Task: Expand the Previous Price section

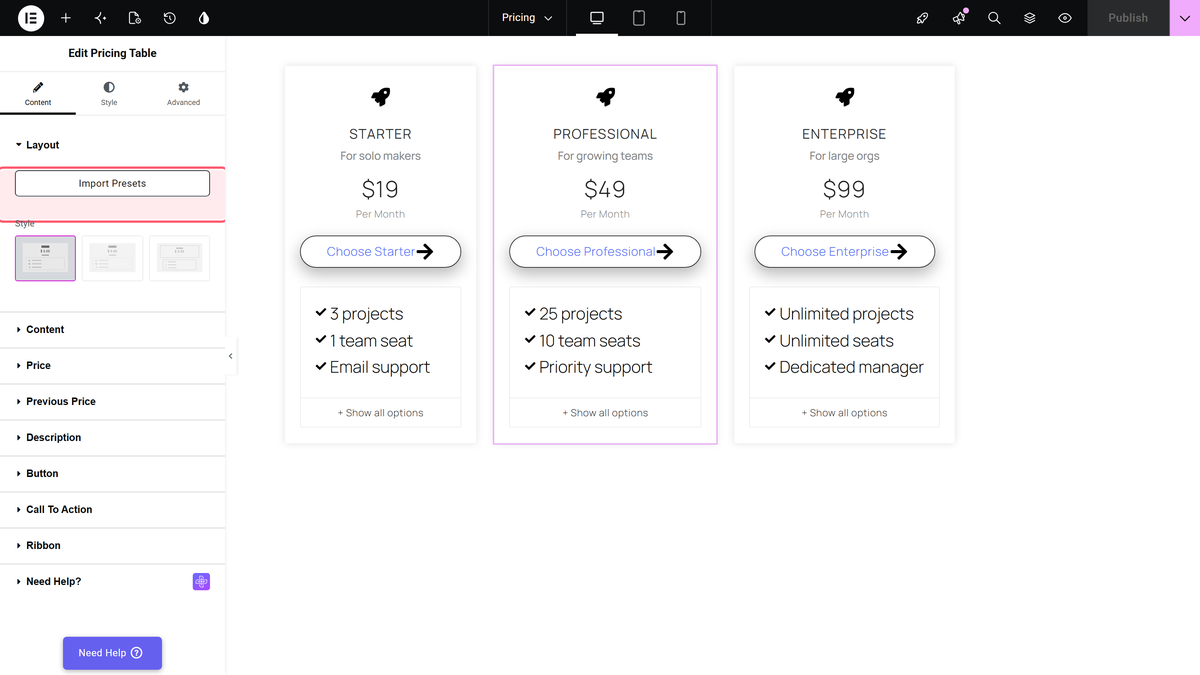Action: pos(113,401)
